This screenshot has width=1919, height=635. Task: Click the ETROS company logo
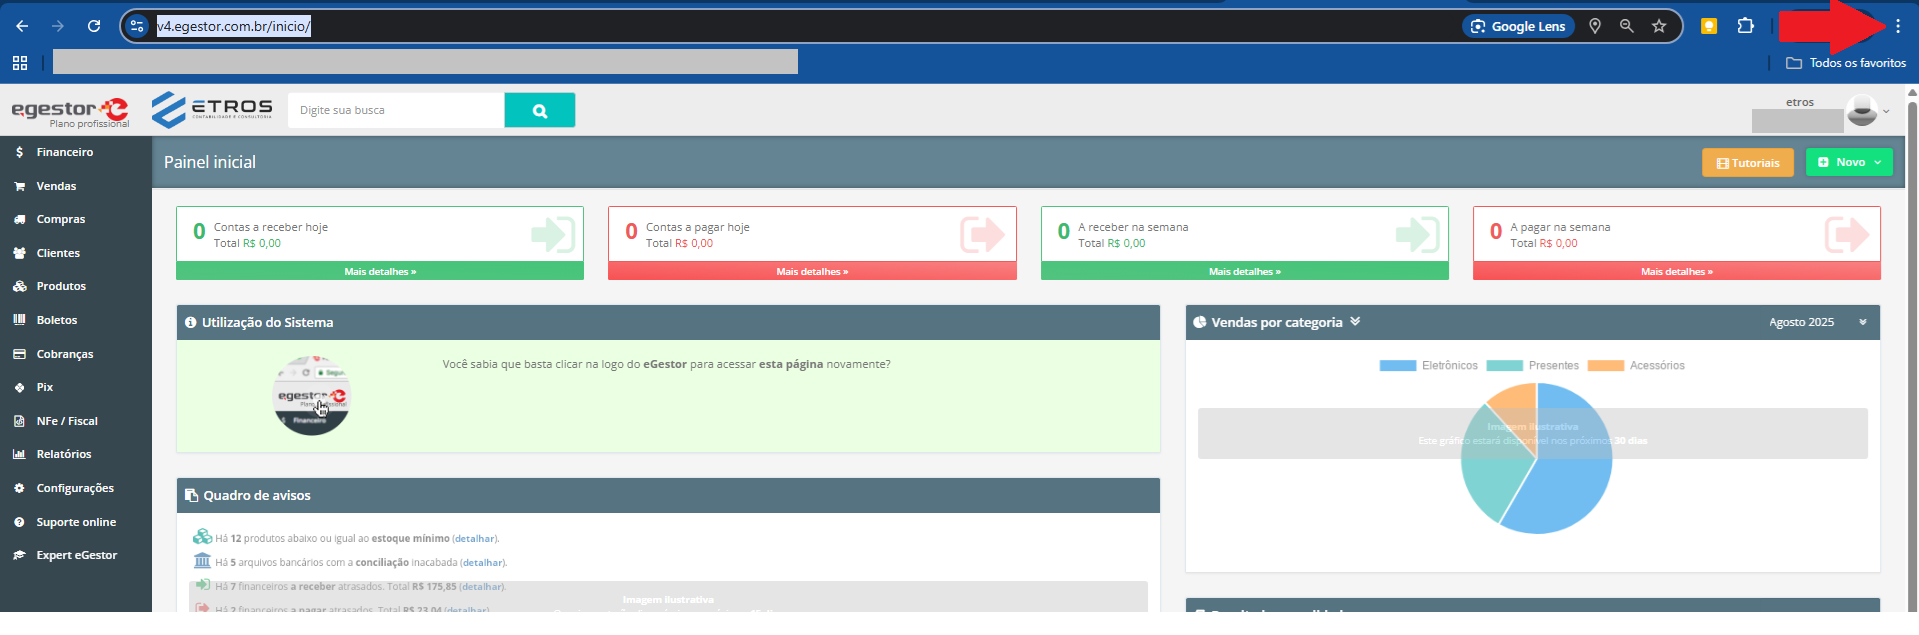(212, 110)
